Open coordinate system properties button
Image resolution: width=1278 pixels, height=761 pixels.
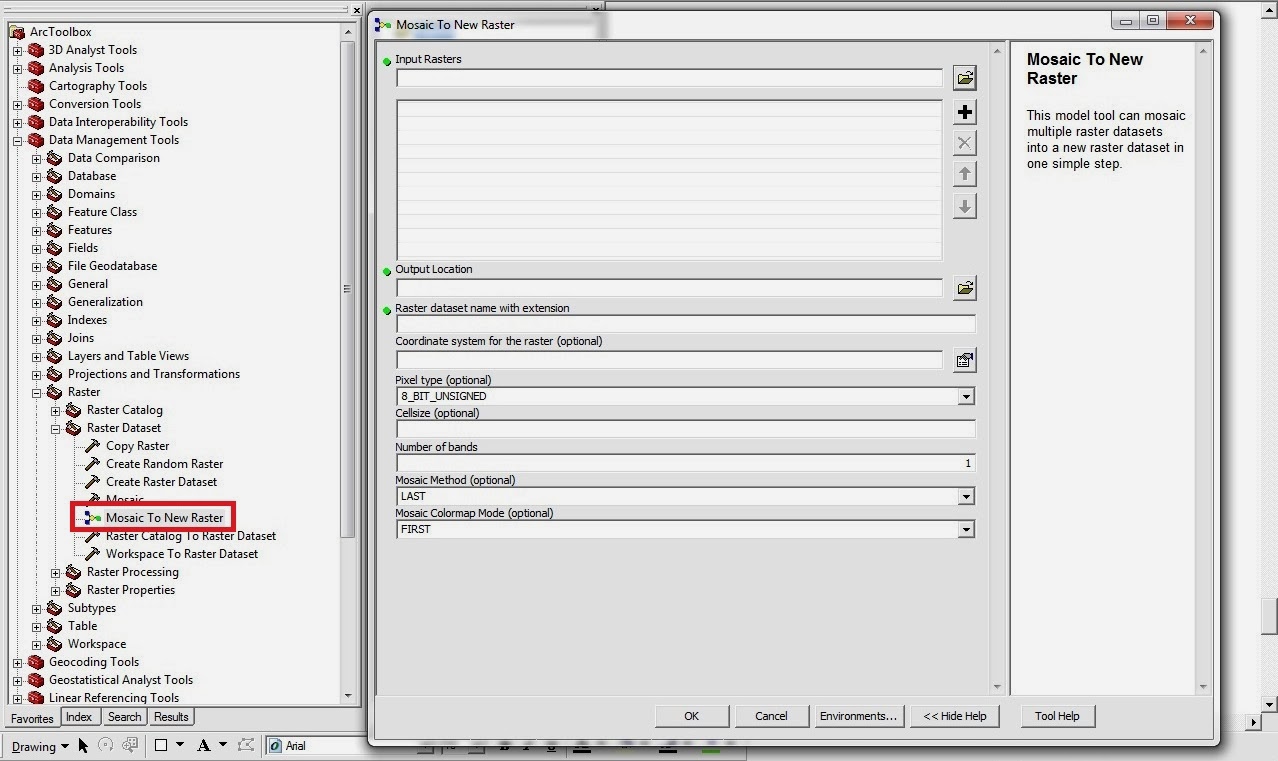[x=964, y=360]
